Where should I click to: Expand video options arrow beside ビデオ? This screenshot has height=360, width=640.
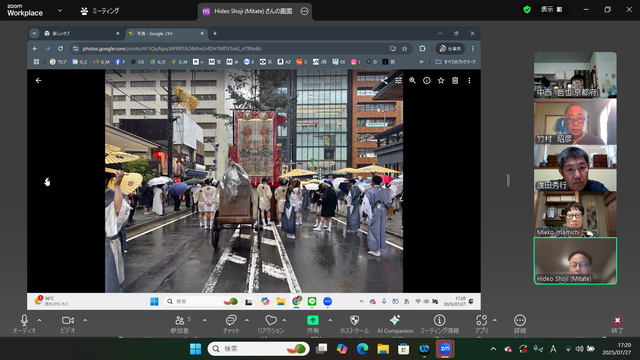click(85, 320)
